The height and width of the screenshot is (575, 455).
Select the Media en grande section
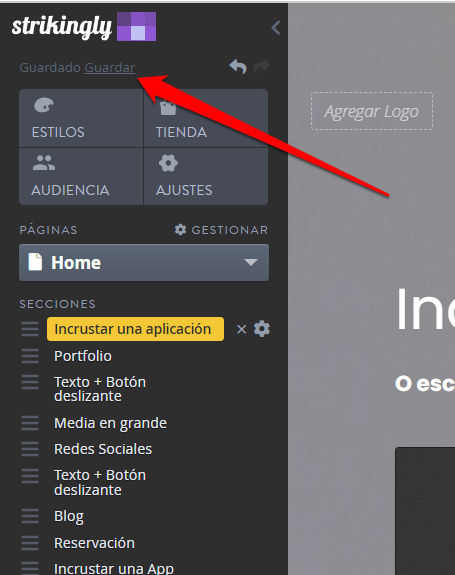(110, 423)
